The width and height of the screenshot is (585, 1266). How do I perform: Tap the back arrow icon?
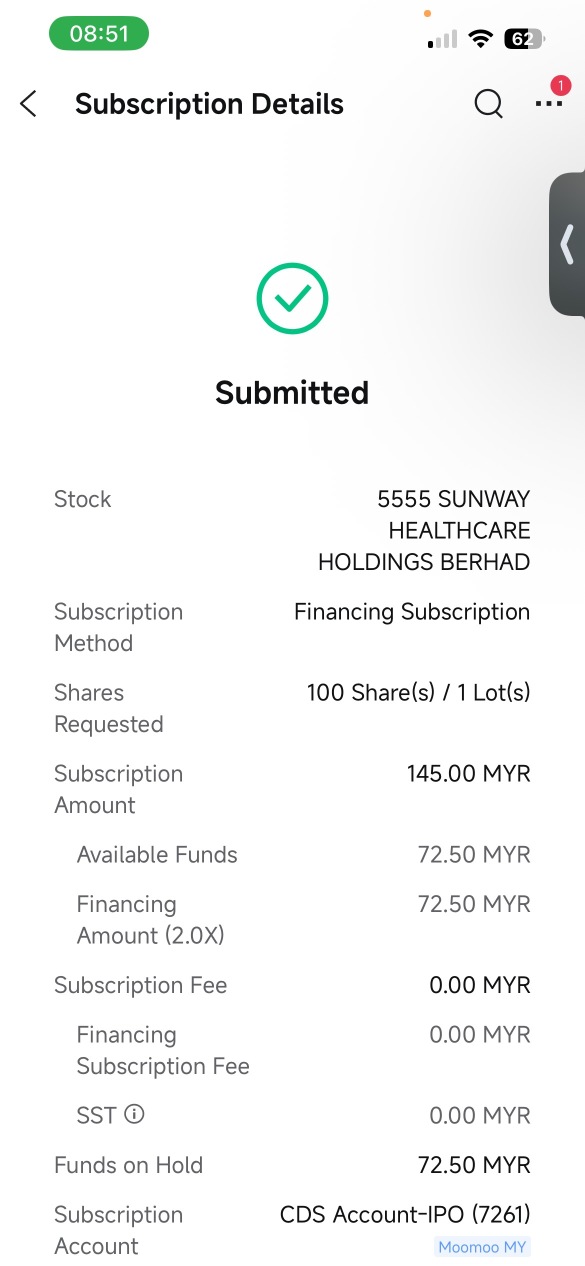28,103
